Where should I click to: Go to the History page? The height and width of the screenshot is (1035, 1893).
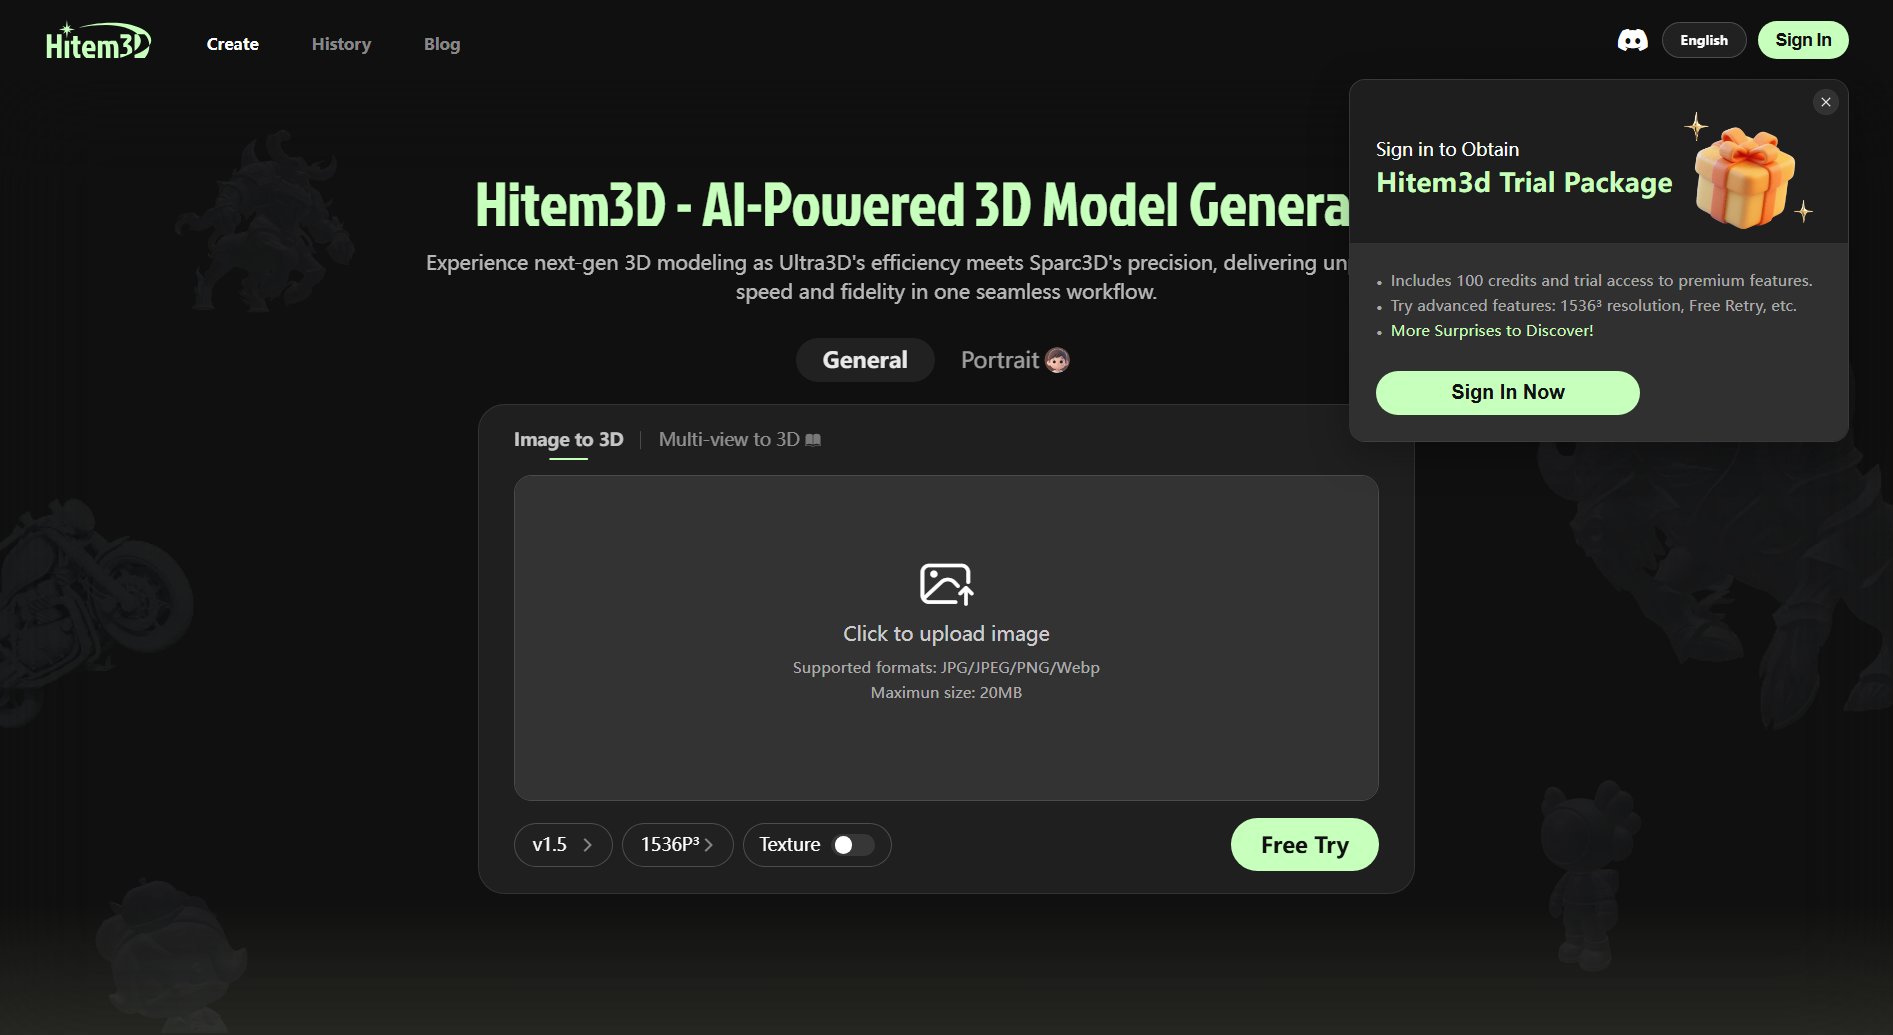pyautogui.click(x=341, y=44)
